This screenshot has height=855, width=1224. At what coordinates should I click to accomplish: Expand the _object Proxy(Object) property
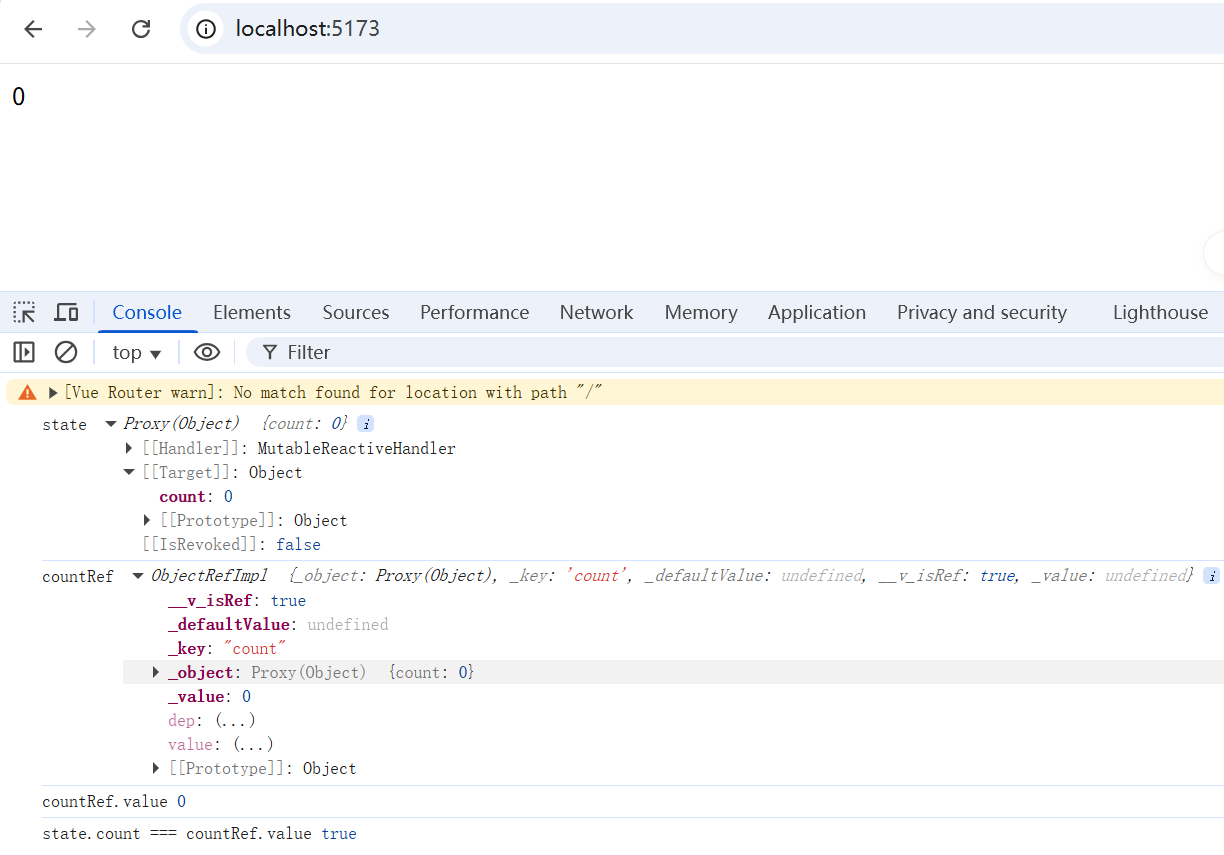(156, 672)
